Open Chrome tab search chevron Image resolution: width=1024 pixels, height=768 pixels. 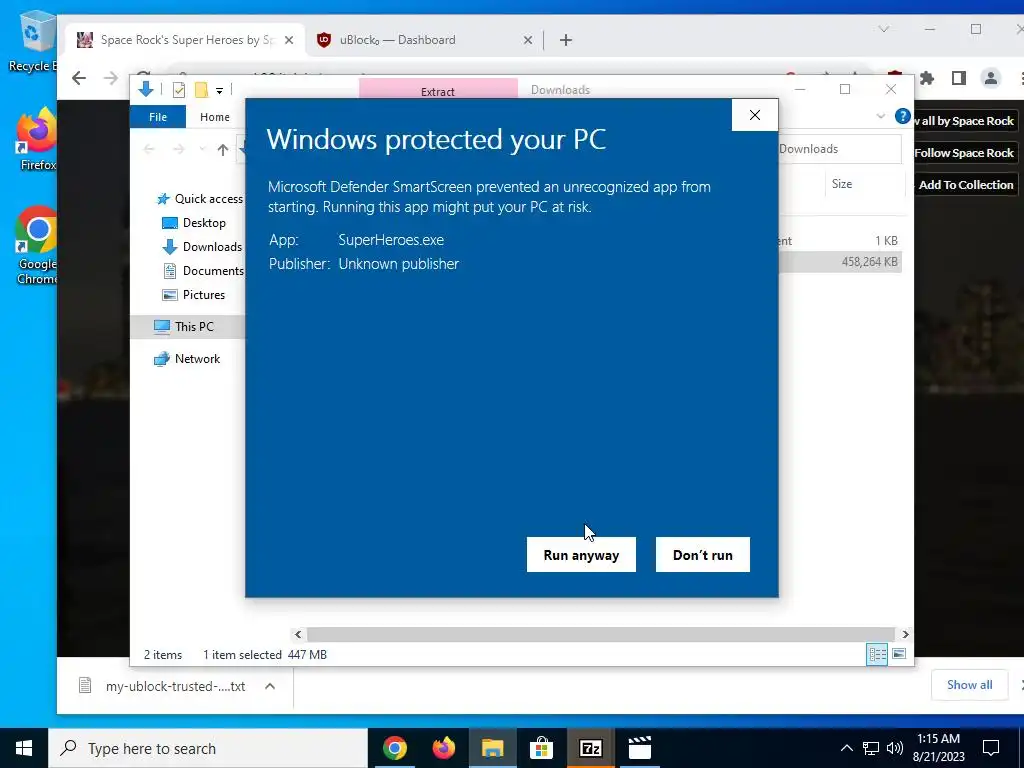pos(884,29)
